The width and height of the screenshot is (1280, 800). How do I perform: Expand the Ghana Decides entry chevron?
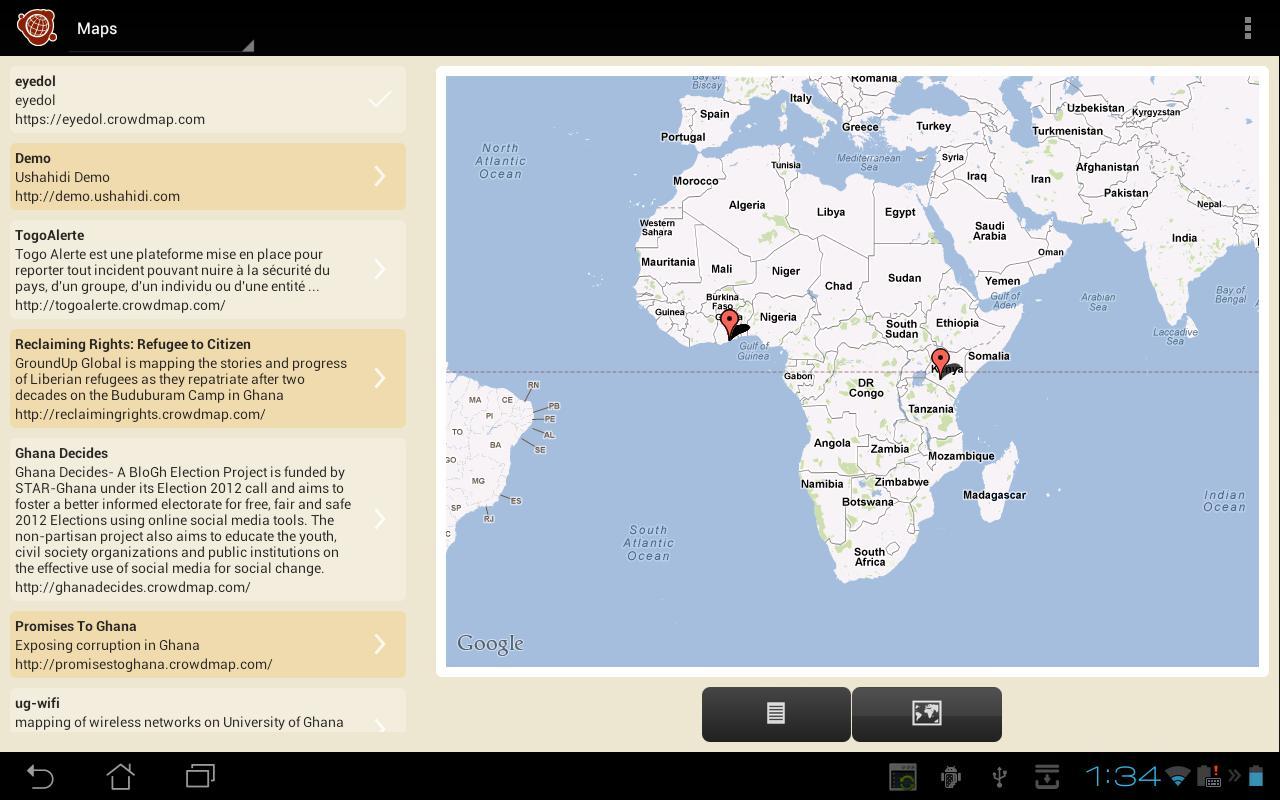379,519
